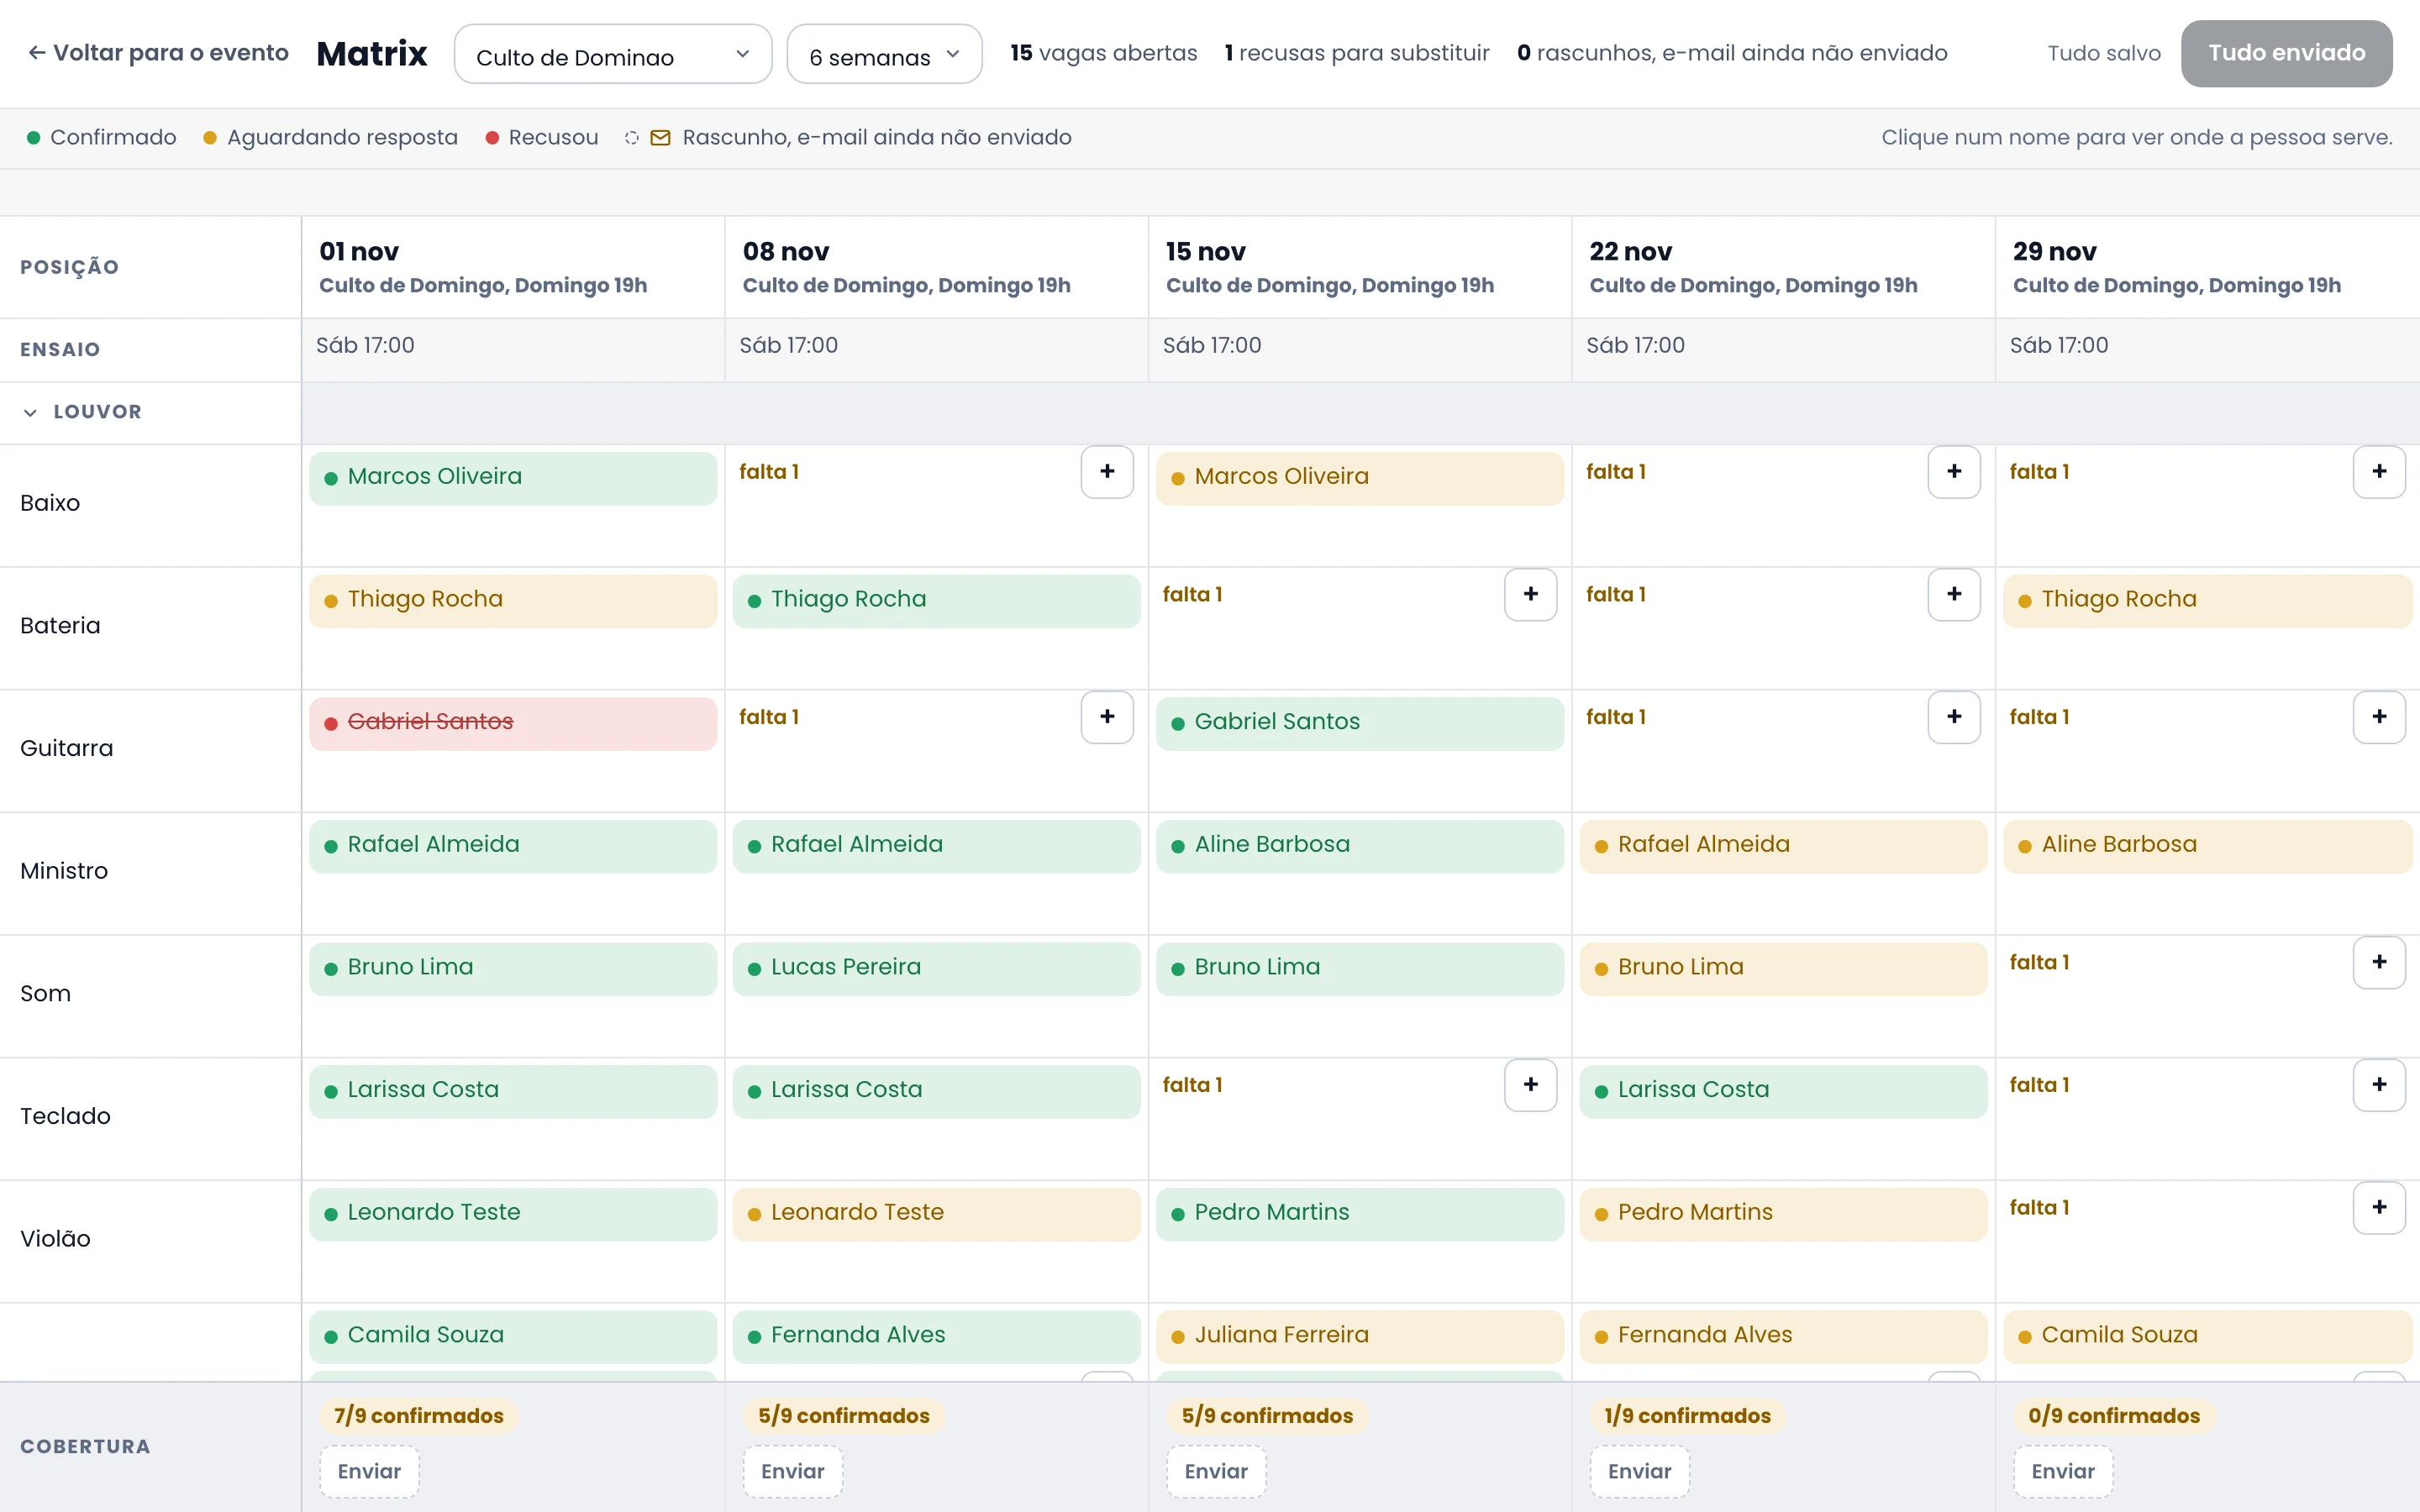Open declined Gabriel Santos on 01 nov
Viewport: 2420px width, 1512px height.
click(513, 722)
